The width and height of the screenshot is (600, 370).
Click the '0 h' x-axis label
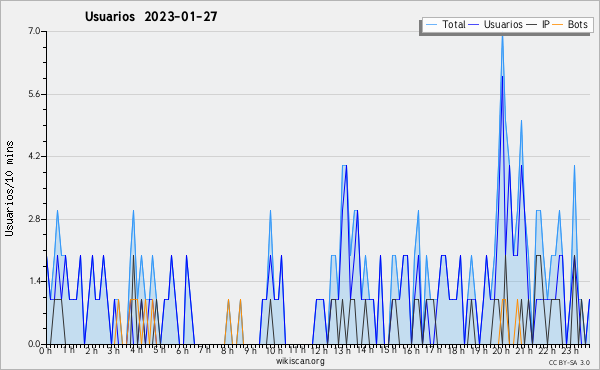[x=46, y=351]
